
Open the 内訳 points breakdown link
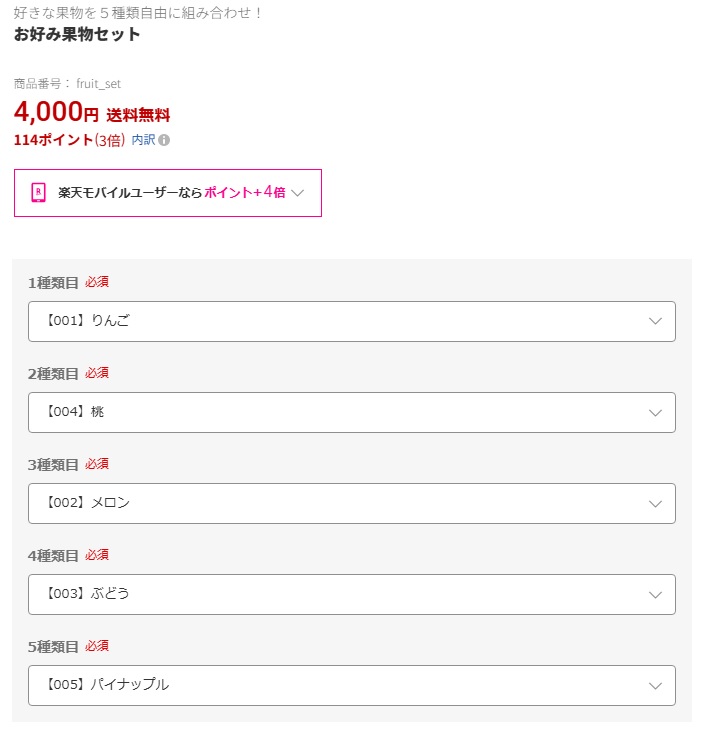pos(143,140)
